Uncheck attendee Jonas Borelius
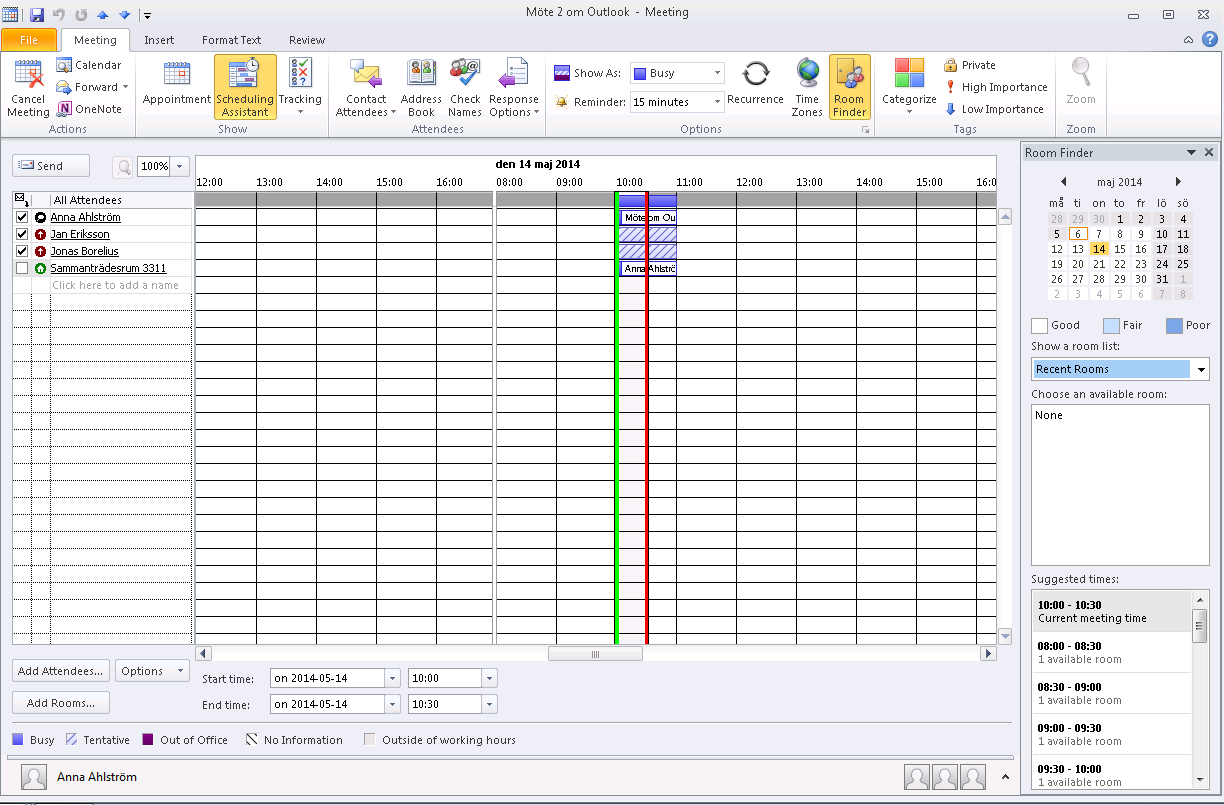Viewport: 1224px width, 805px height. pos(22,251)
